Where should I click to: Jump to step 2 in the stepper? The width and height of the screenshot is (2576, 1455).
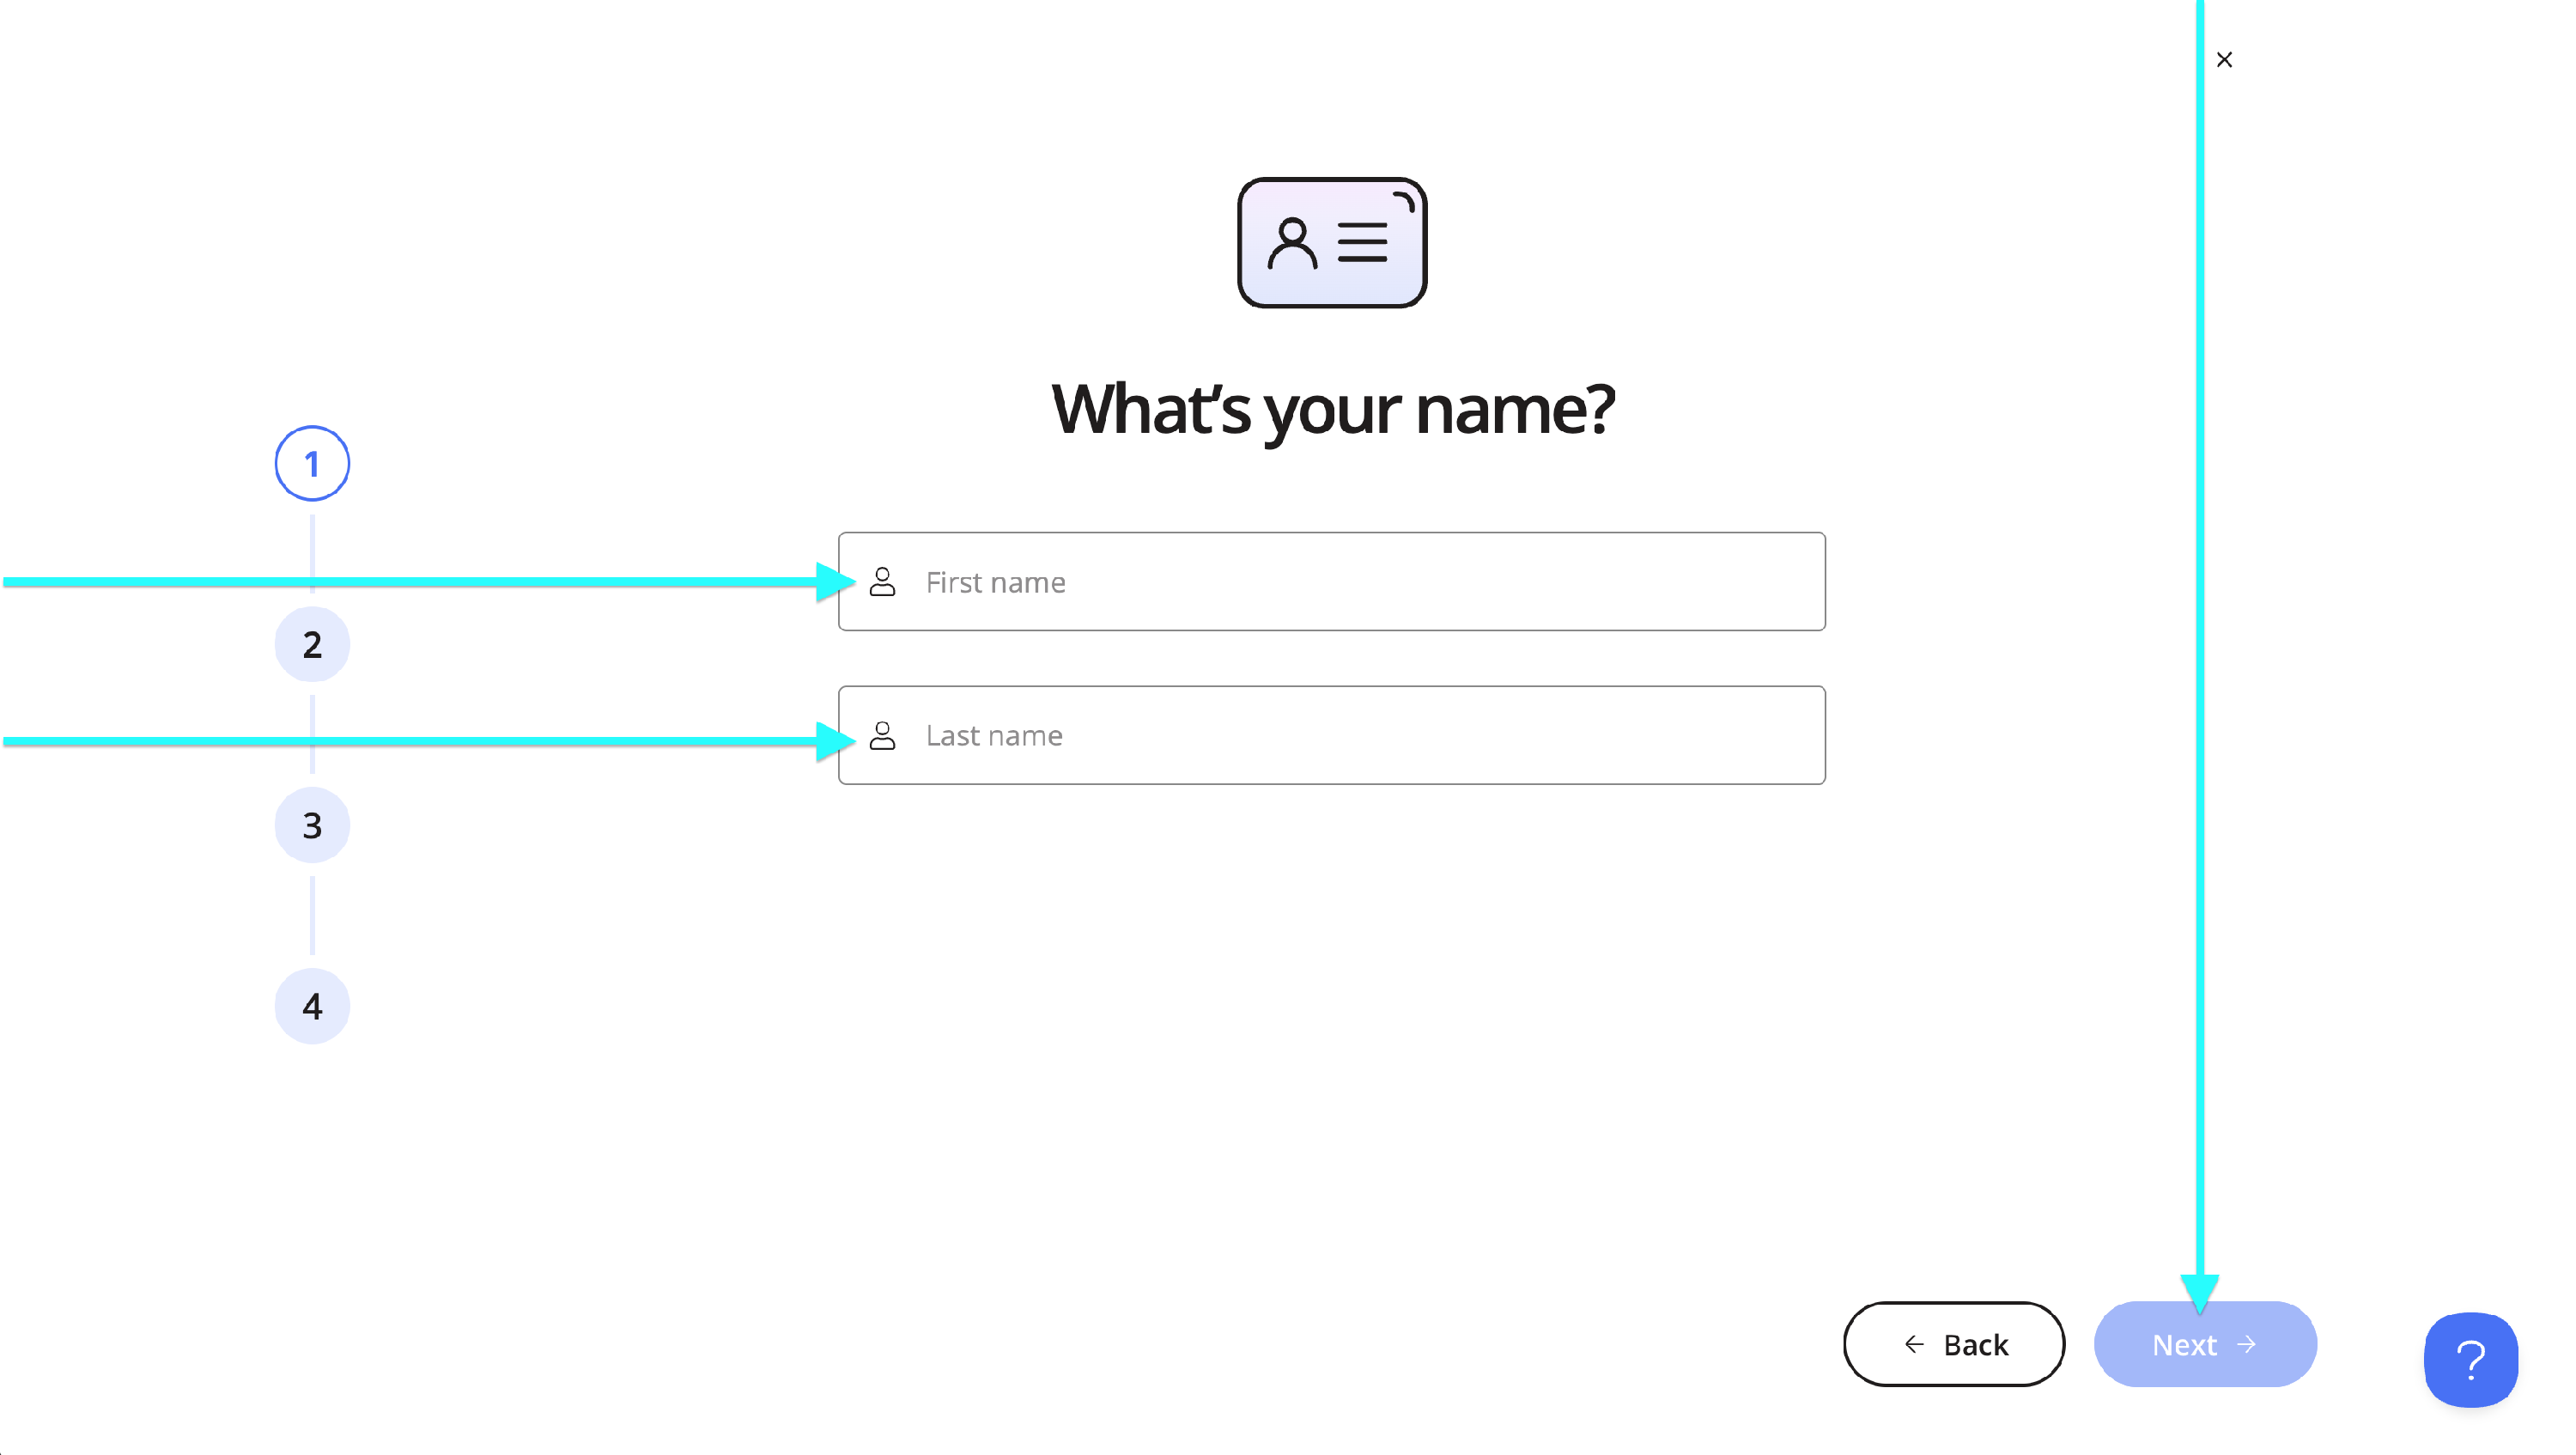click(x=312, y=645)
